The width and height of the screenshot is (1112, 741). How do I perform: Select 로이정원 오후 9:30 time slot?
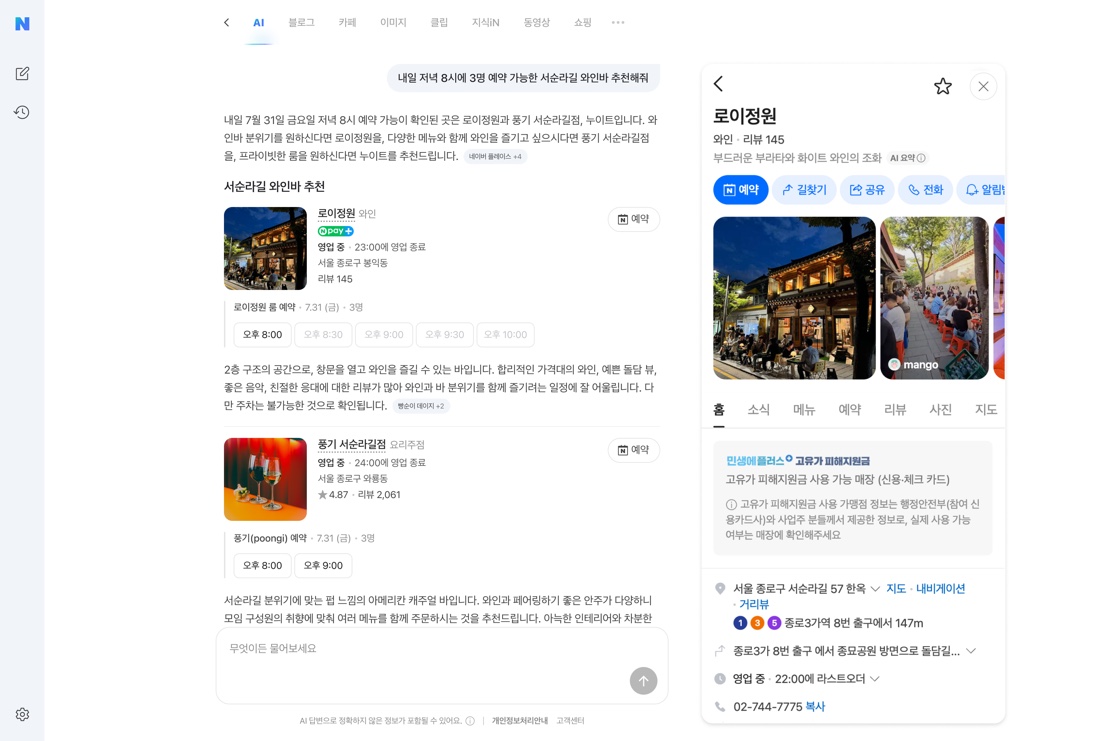pyautogui.click(x=445, y=335)
